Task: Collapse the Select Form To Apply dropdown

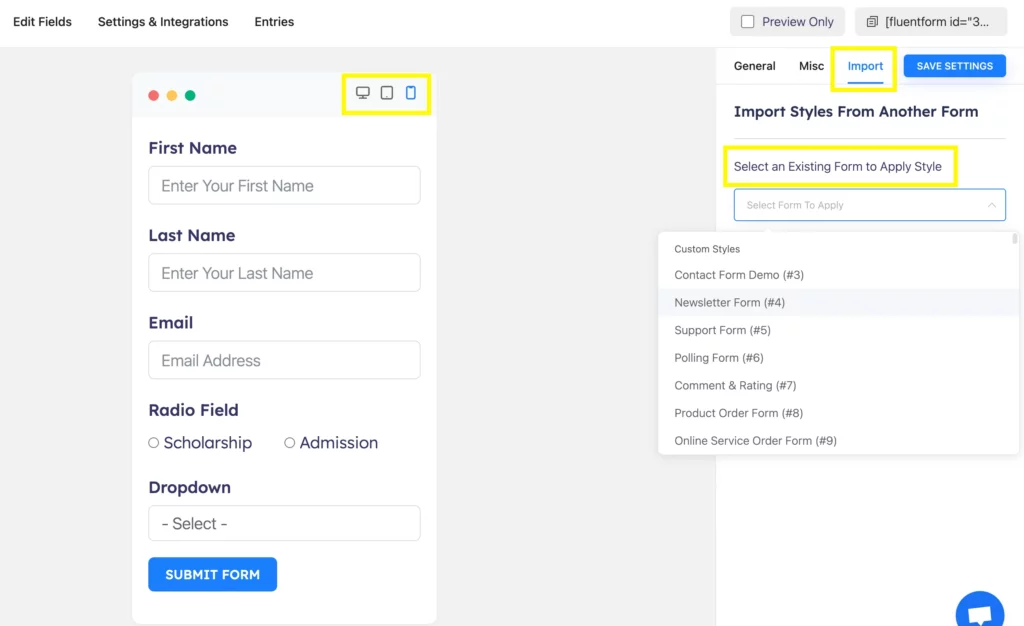Action: click(x=991, y=205)
